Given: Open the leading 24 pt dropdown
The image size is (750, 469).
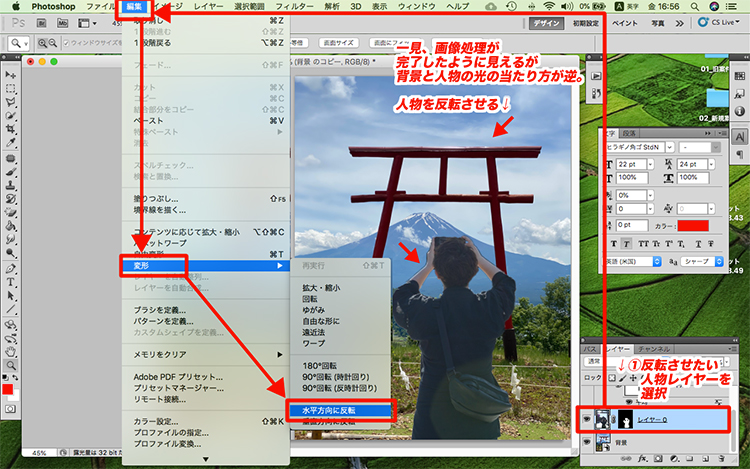Looking at the screenshot, I should (711, 164).
